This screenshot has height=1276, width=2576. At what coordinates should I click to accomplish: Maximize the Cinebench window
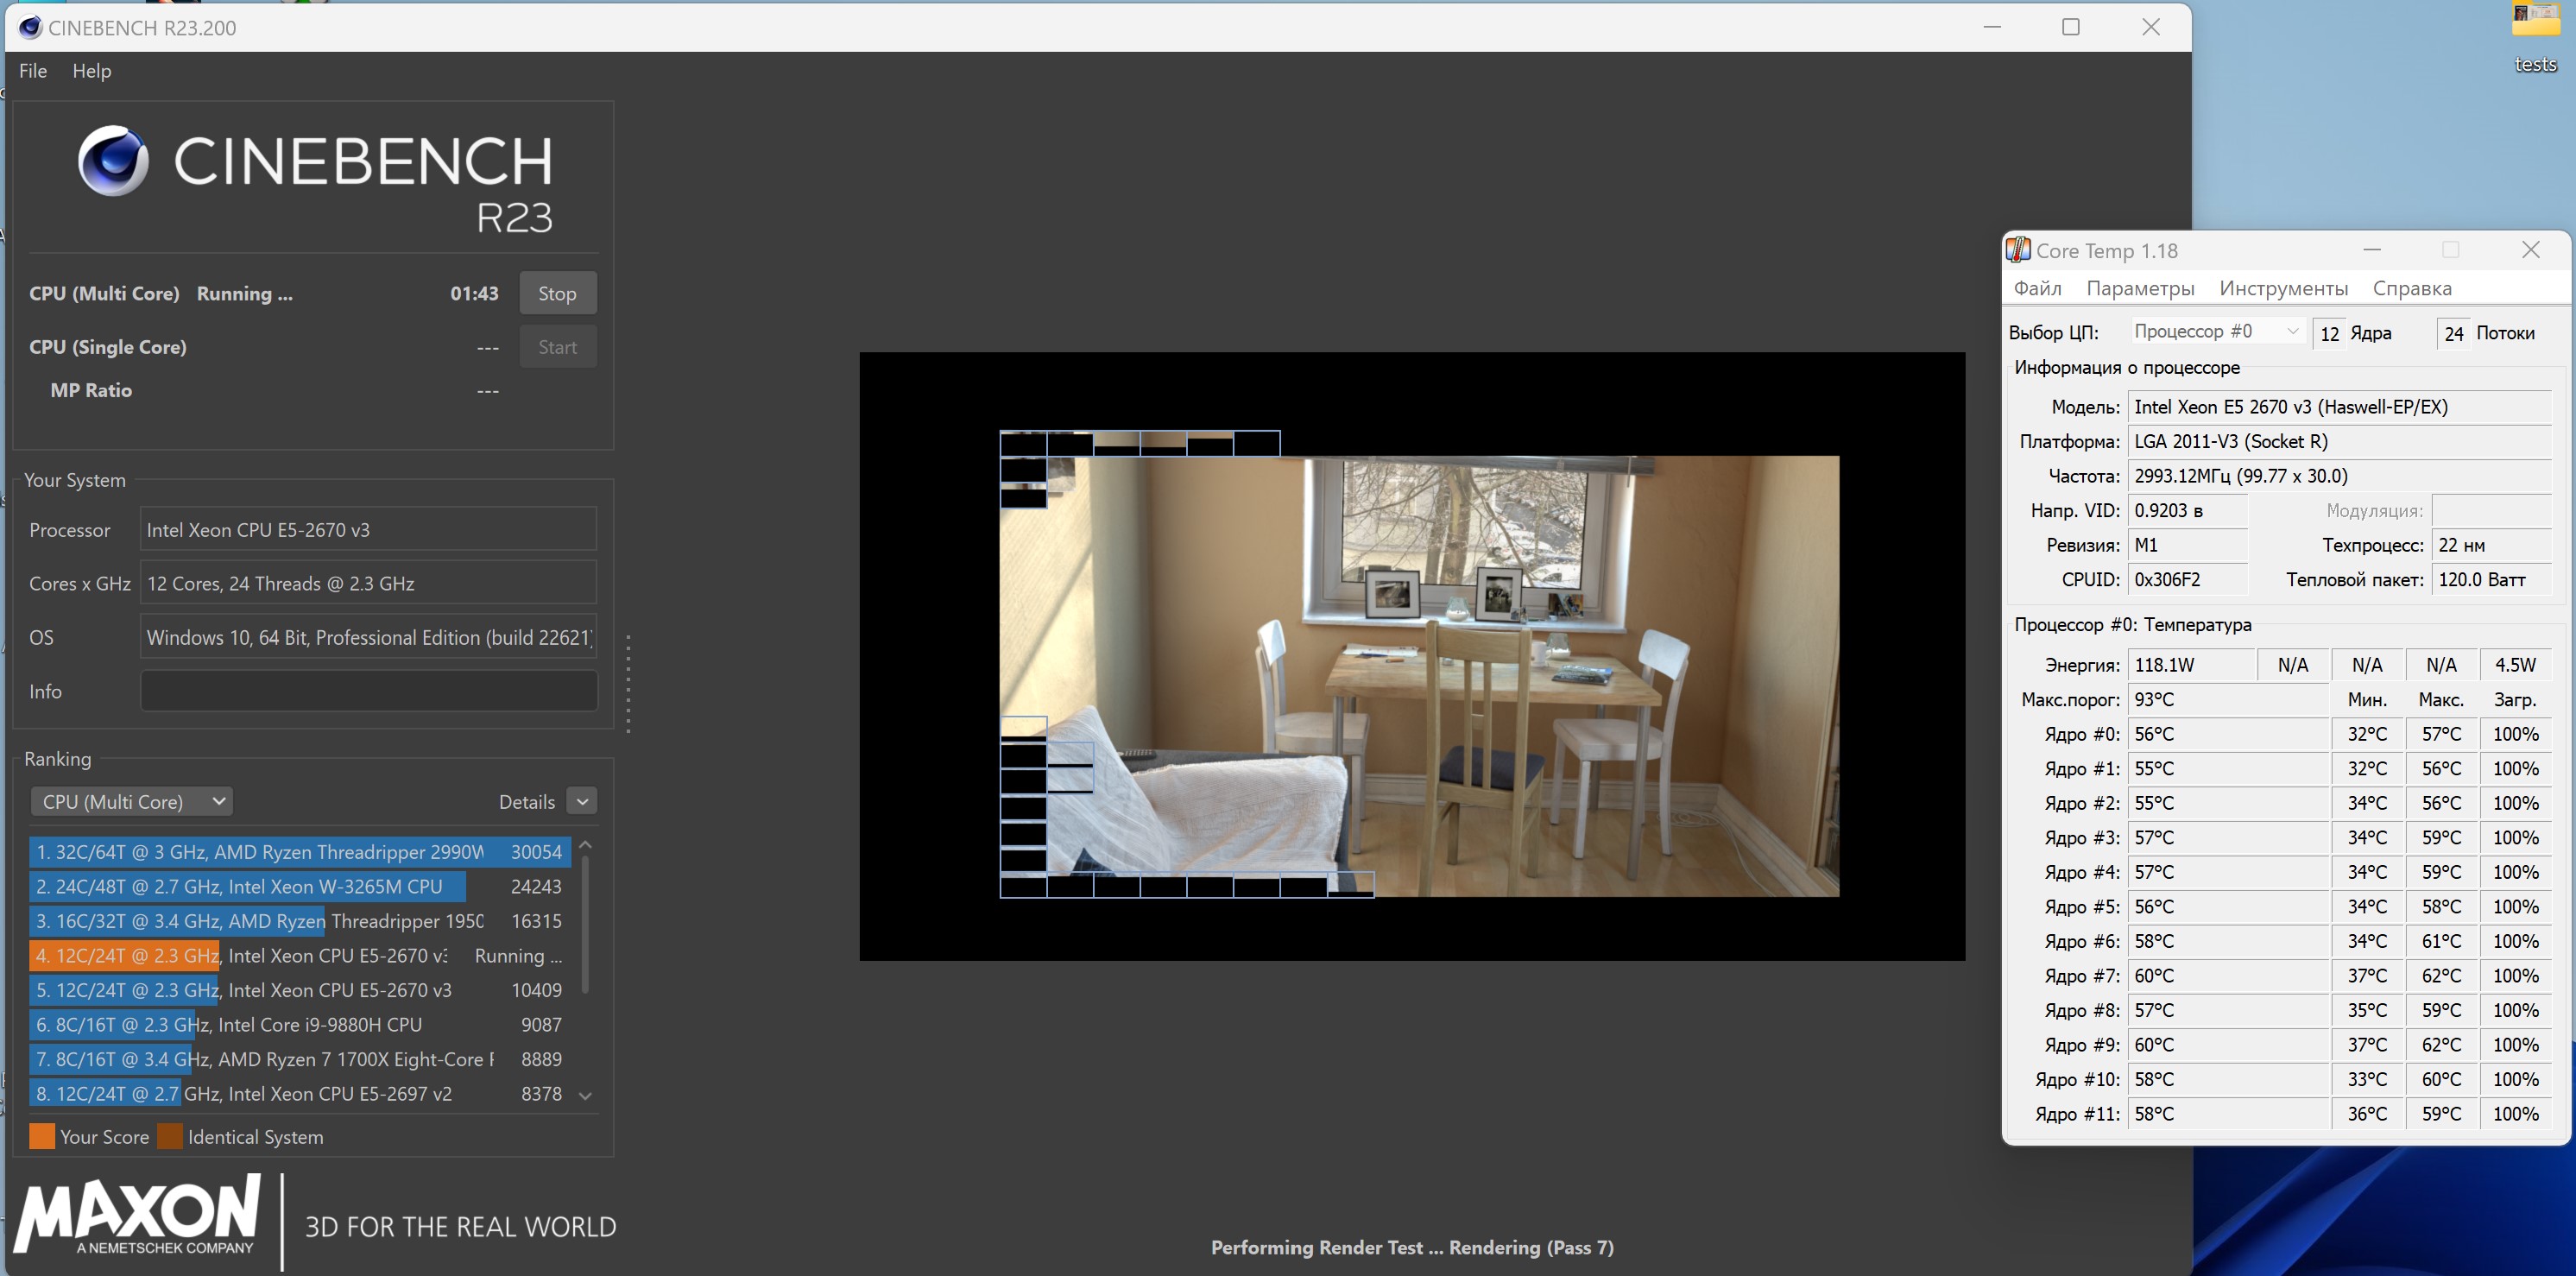[x=2071, y=27]
